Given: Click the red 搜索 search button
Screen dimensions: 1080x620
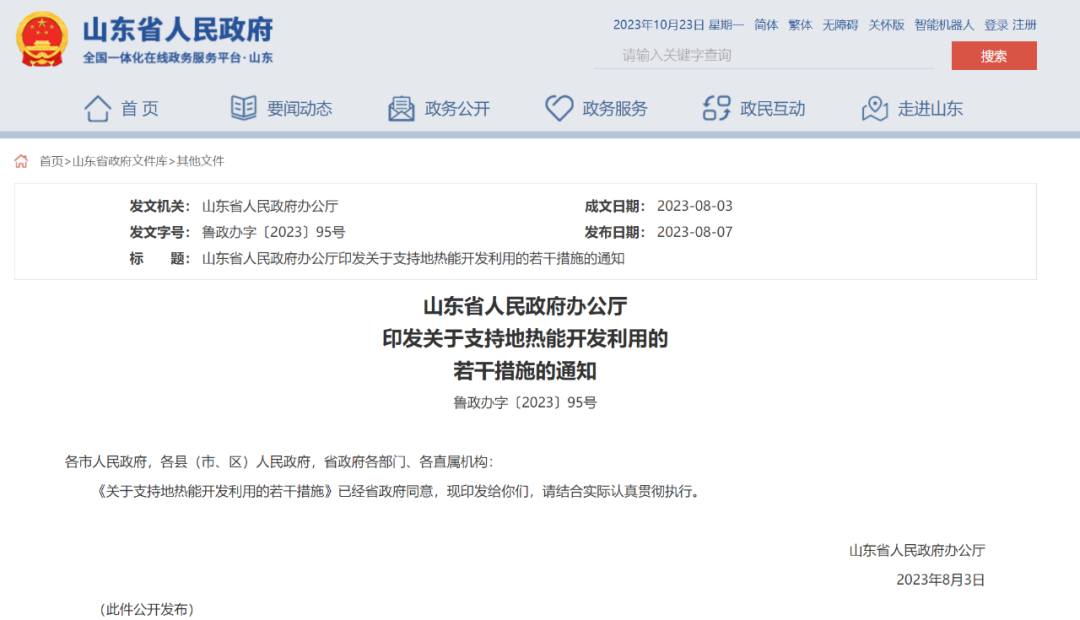Looking at the screenshot, I should coord(994,56).
